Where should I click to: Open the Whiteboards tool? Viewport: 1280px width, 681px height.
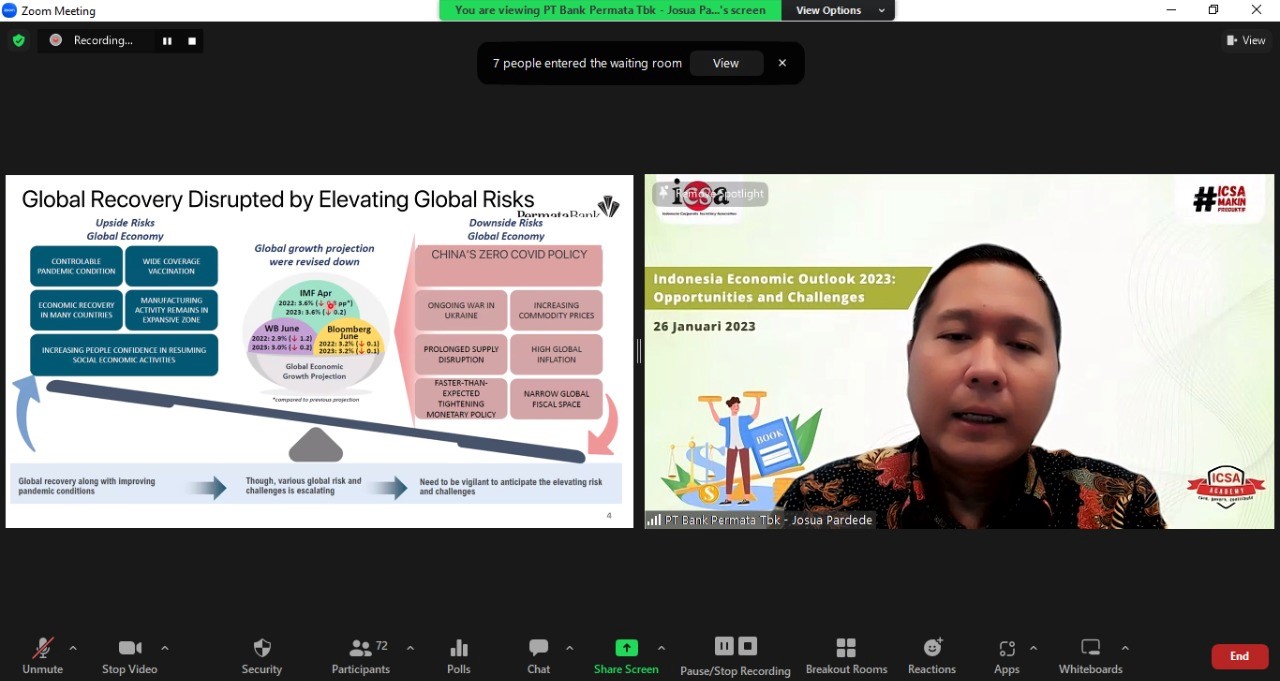(x=1090, y=655)
